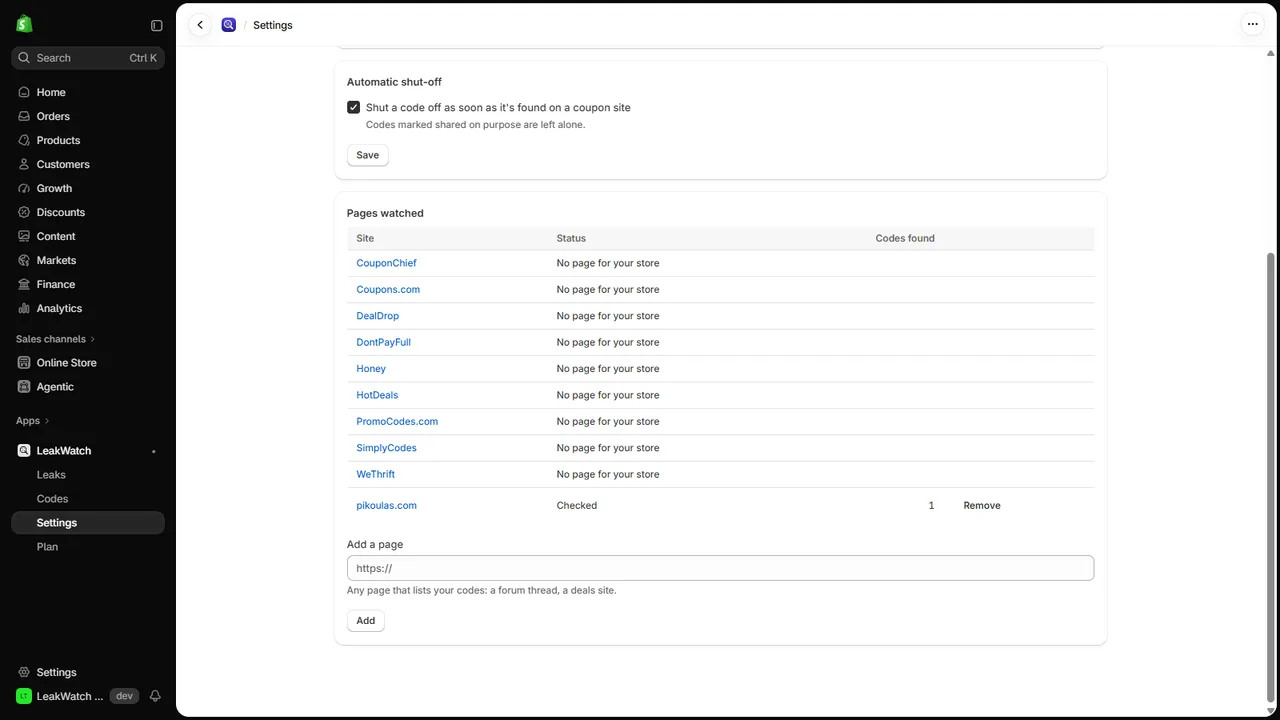Click the LeakWatch icon in breadcrumb

point(229,25)
